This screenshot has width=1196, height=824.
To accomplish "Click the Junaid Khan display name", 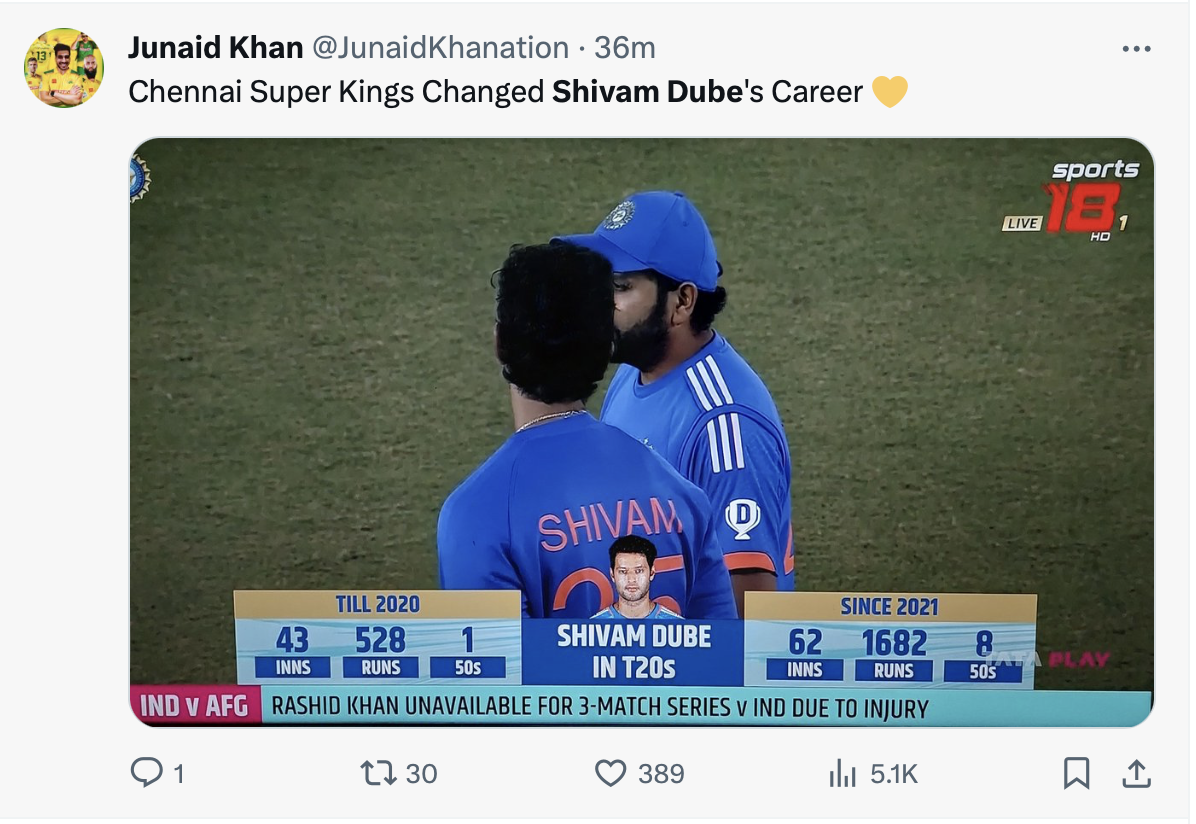I will [x=216, y=47].
